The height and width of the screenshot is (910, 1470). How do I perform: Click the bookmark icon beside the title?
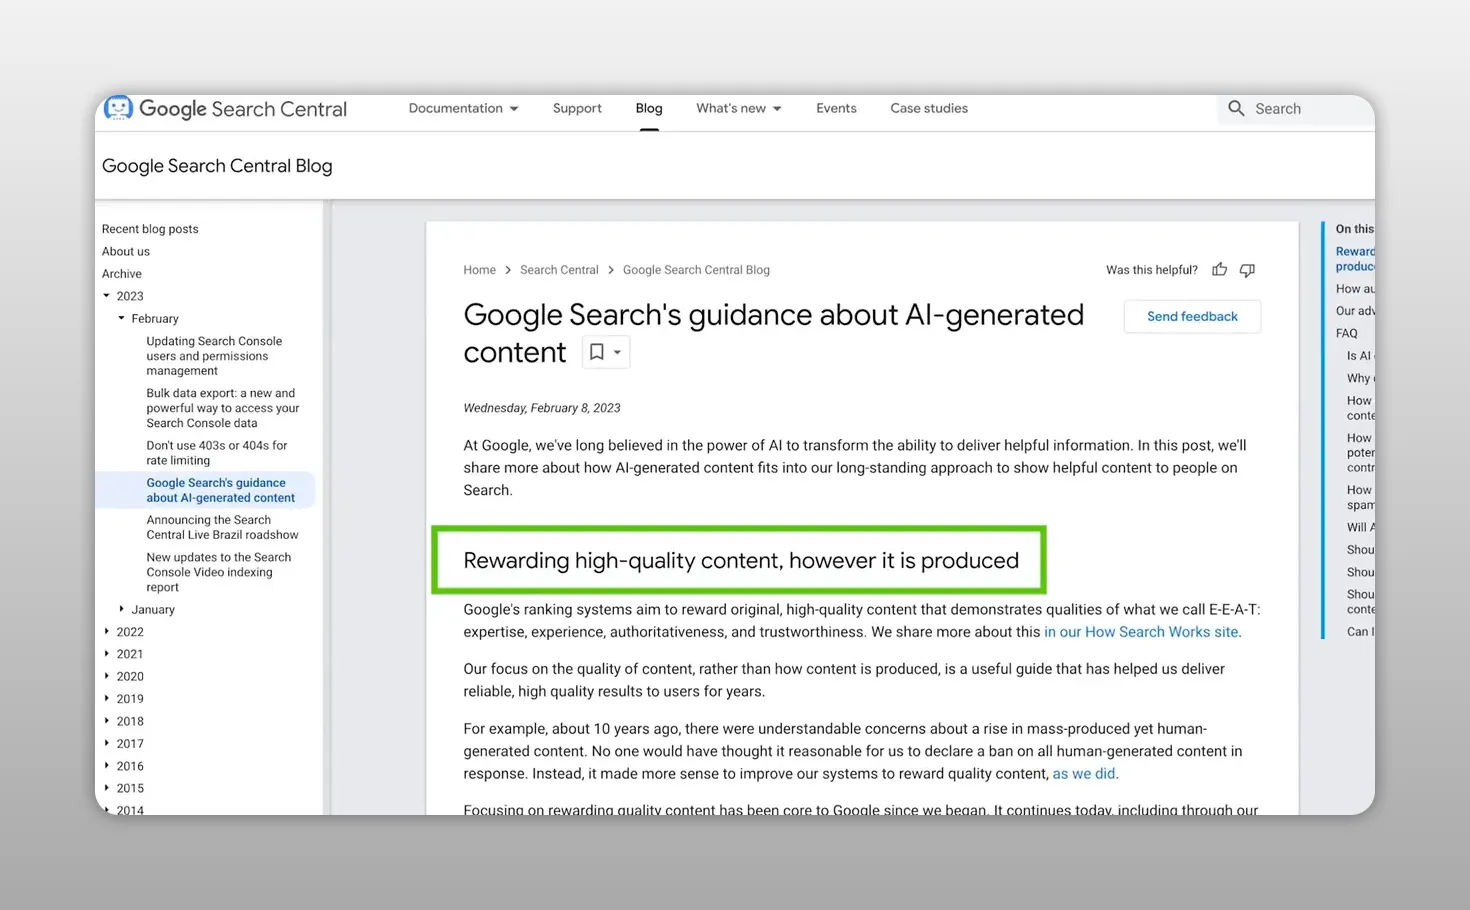click(x=596, y=352)
